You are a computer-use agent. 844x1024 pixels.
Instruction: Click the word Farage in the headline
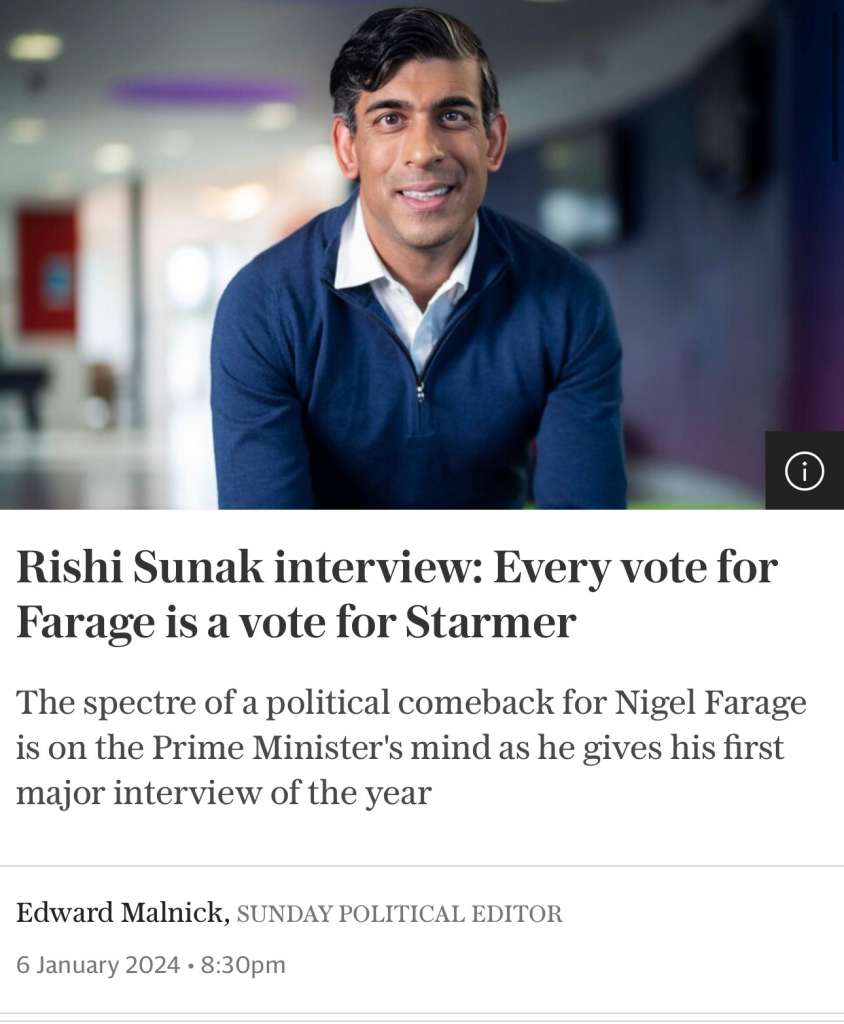[86, 622]
